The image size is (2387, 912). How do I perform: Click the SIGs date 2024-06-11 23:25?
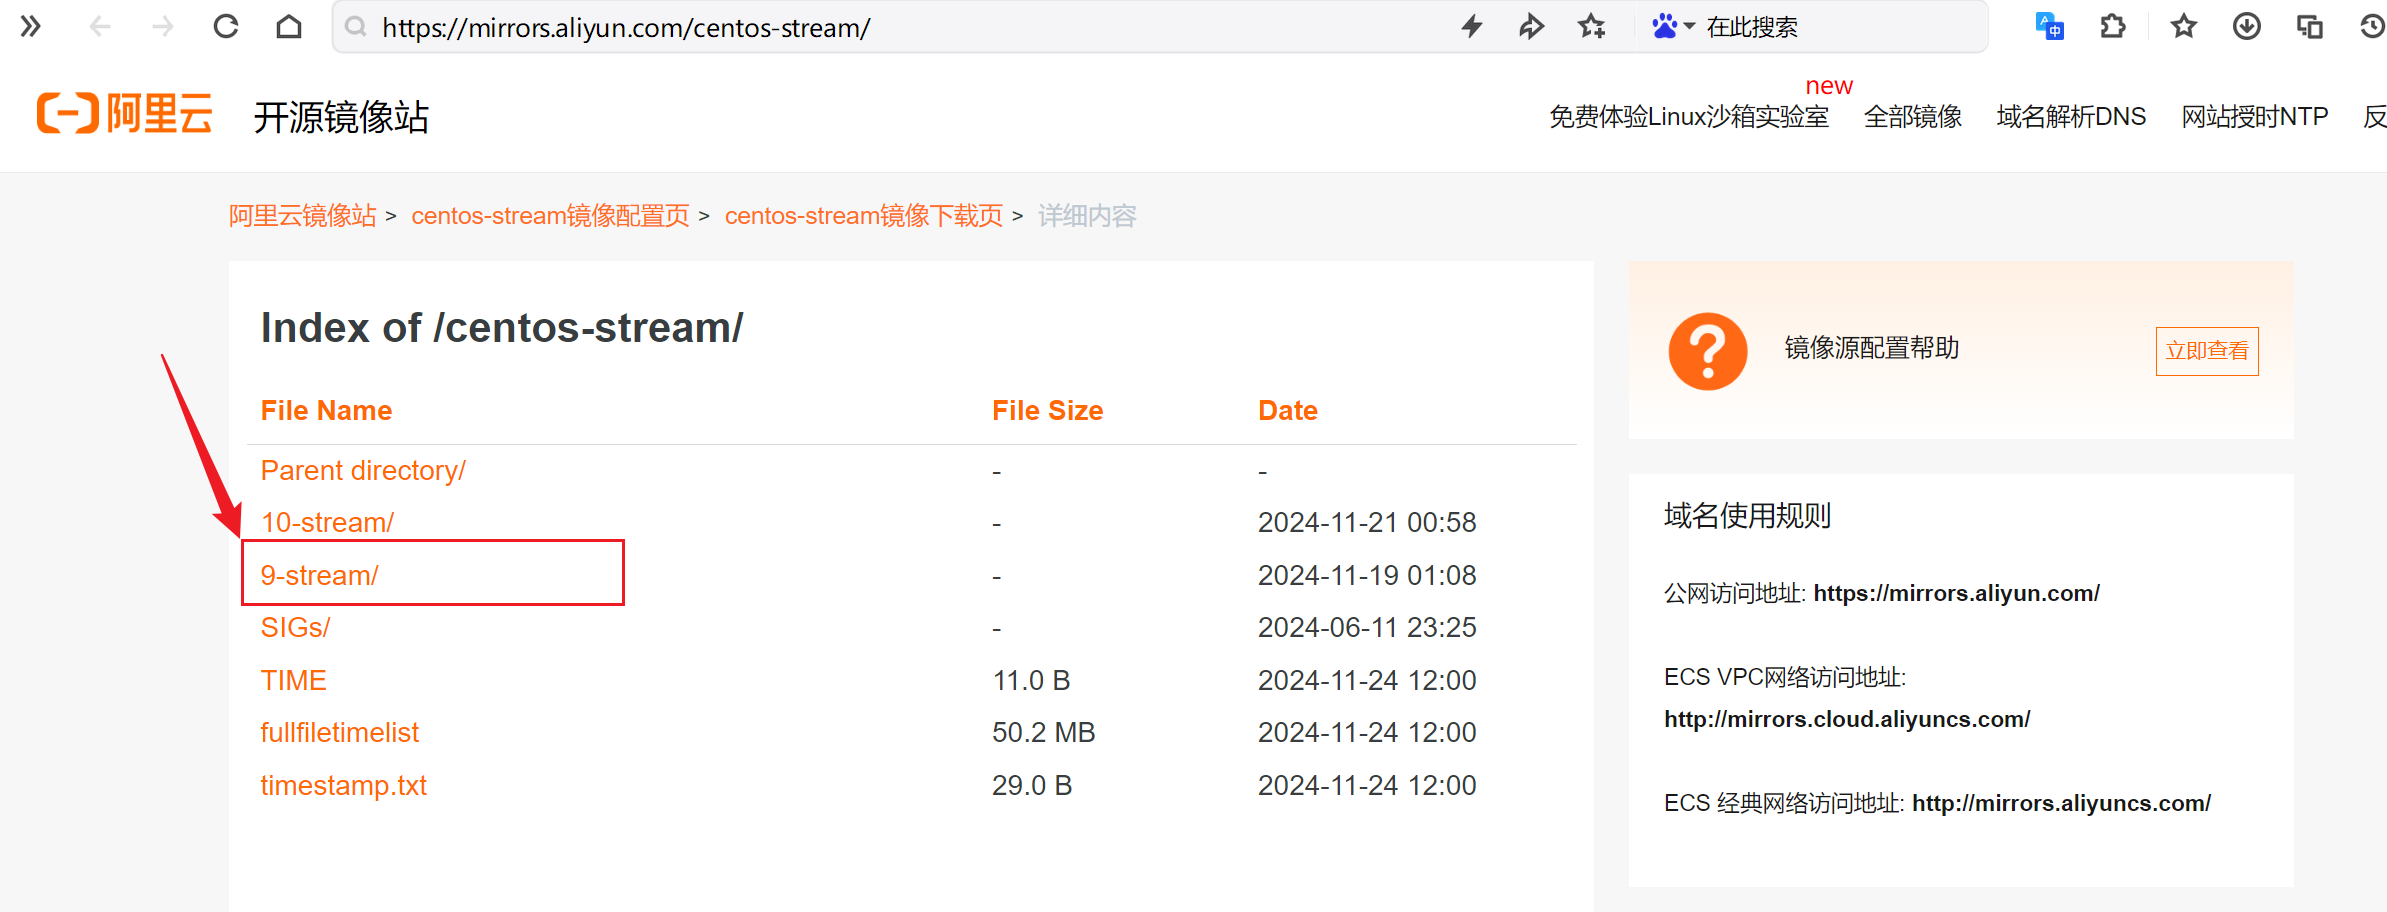(x=1367, y=628)
